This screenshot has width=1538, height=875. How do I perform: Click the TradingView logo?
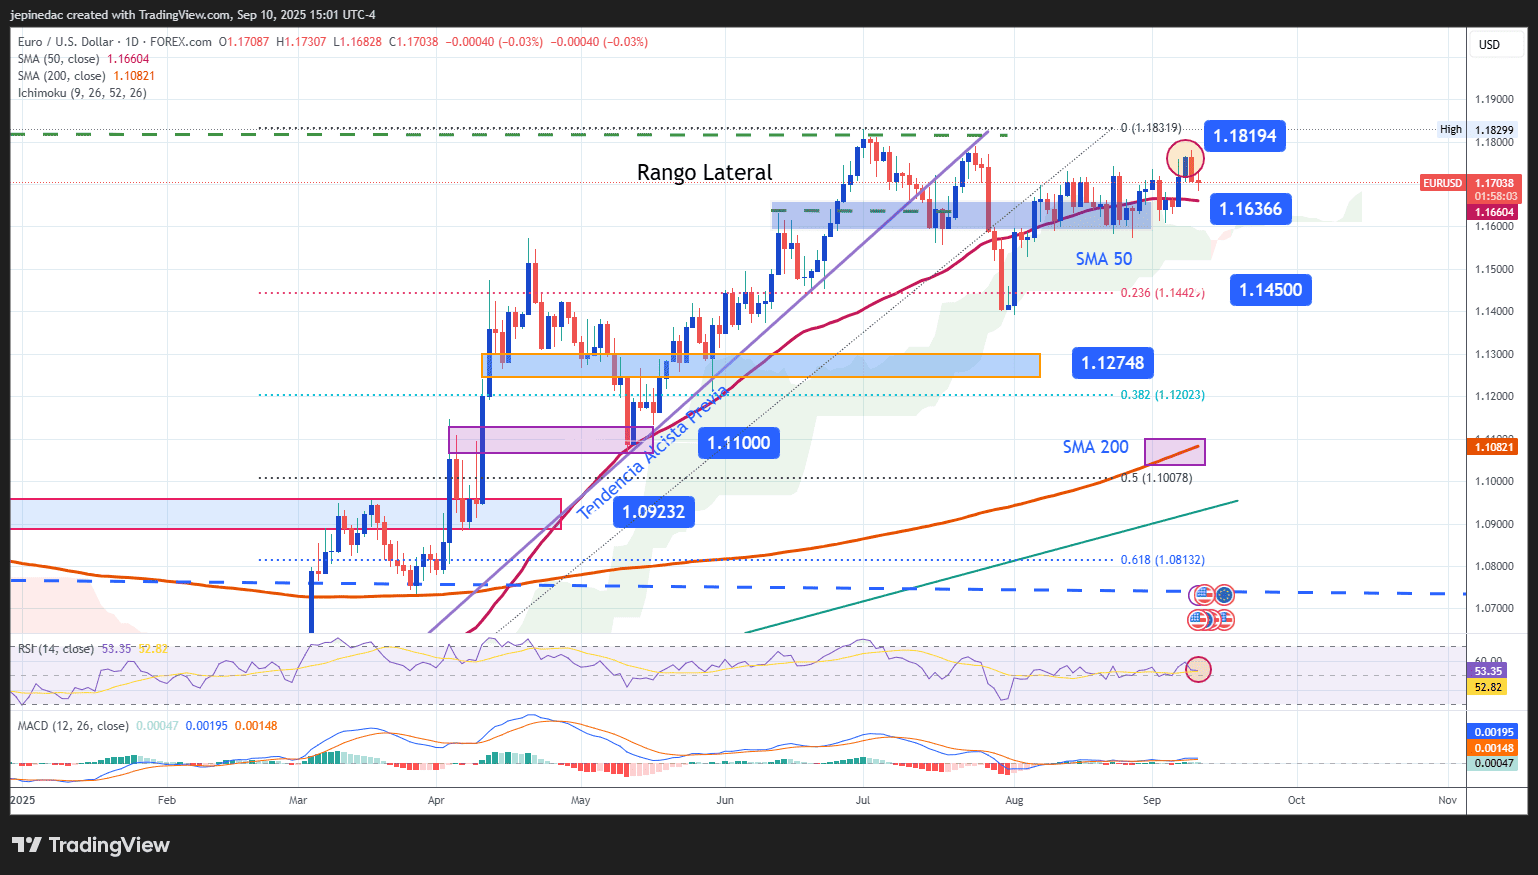(95, 845)
